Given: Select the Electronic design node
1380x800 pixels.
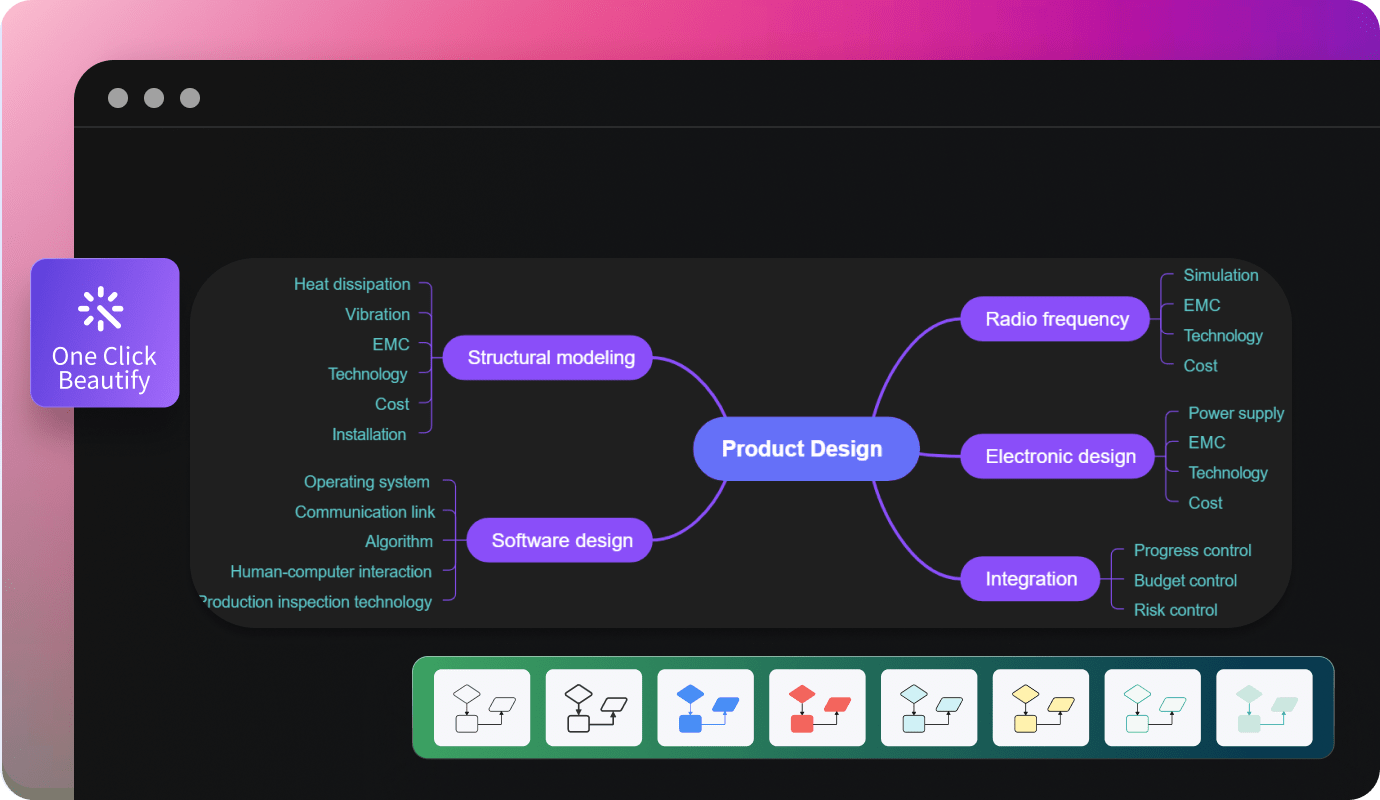Looking at the screenshot, I should pyautogui.click(x=1058, y=456).
